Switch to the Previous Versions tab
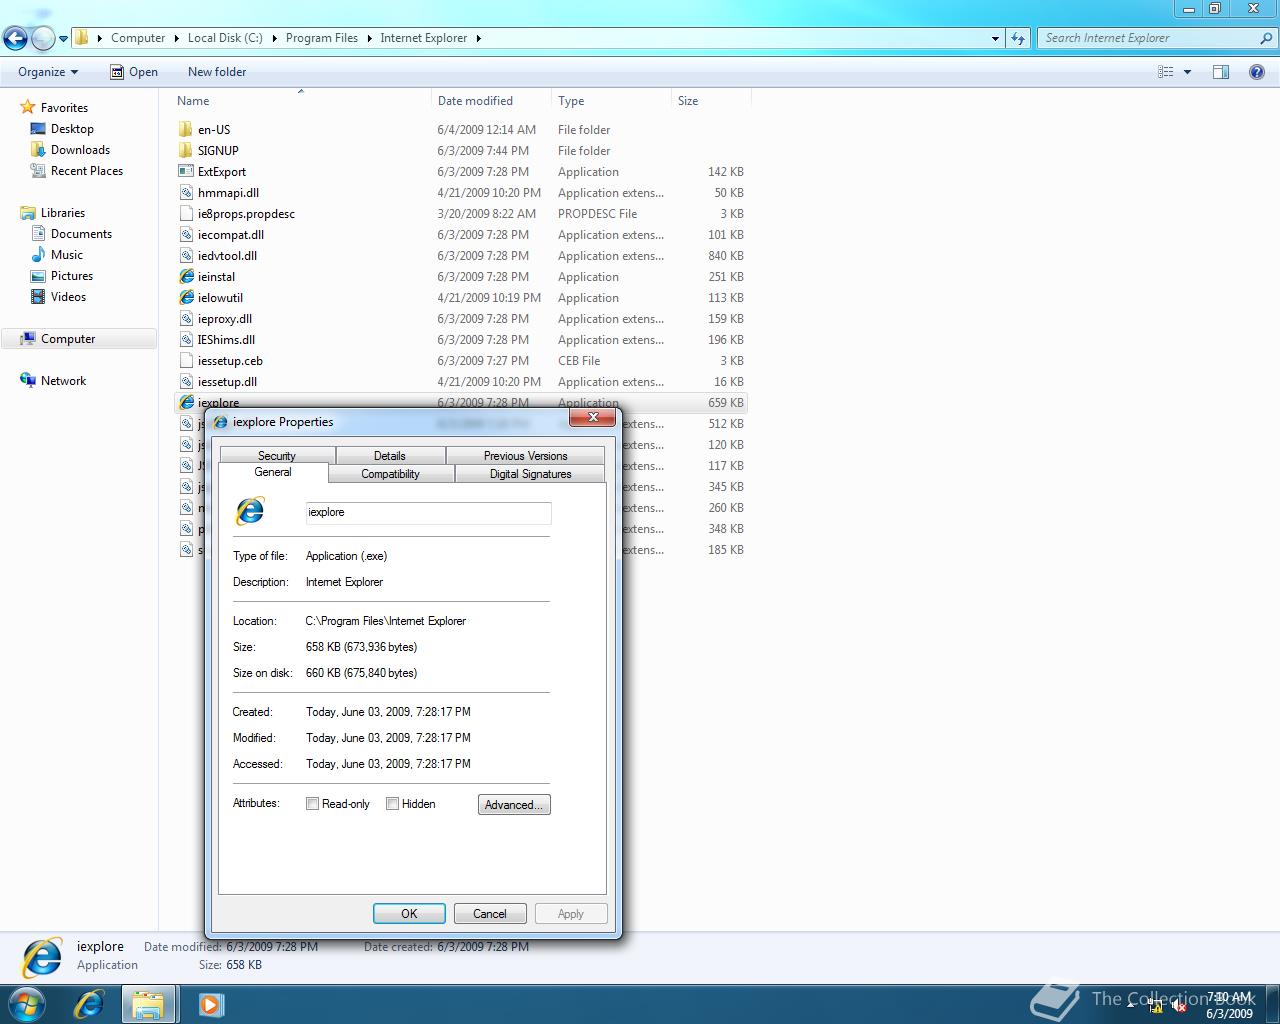The height and width of the screenshot is (1024, 1280). tap(525, 456)
